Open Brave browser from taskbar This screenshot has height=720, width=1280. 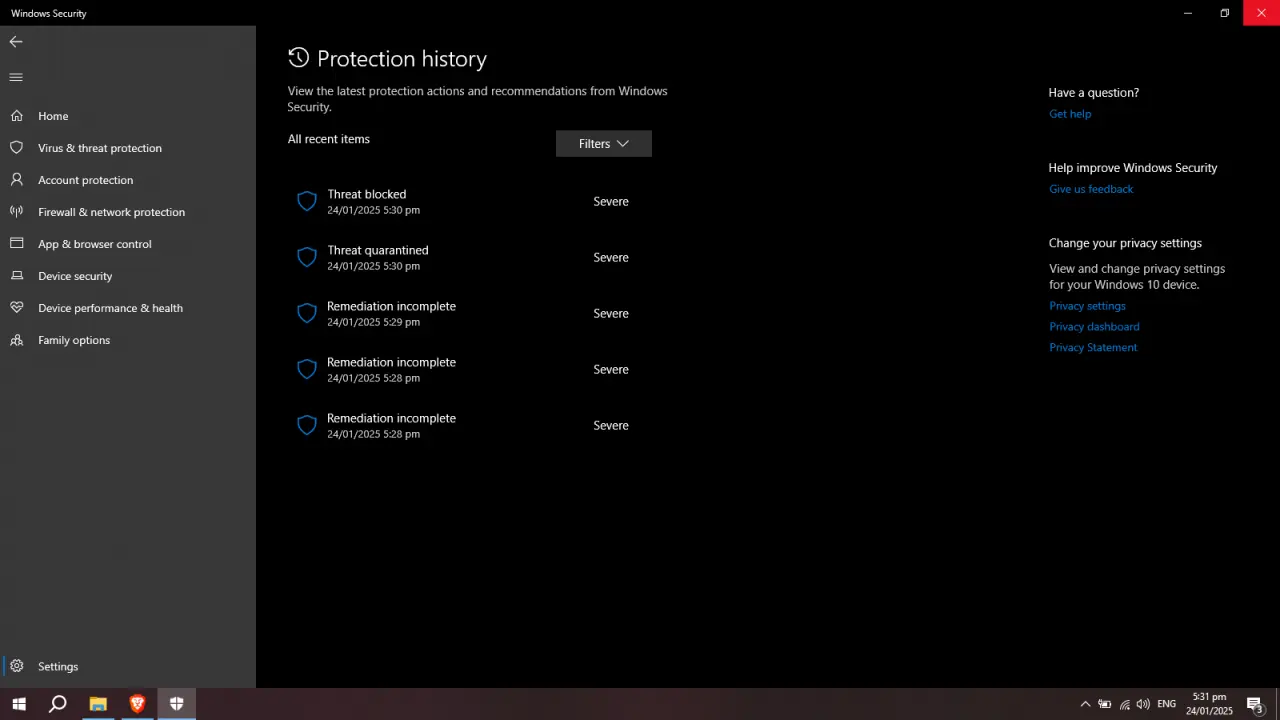137,704
